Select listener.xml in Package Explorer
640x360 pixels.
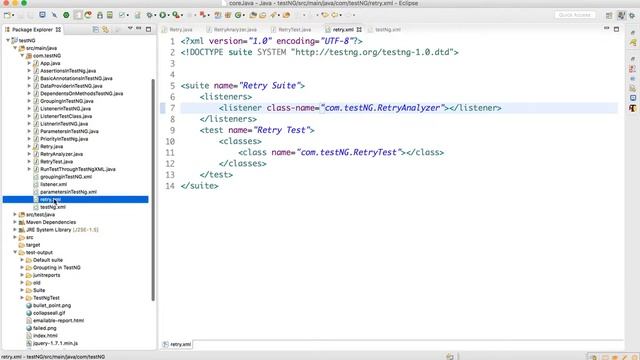pos(53,184)
